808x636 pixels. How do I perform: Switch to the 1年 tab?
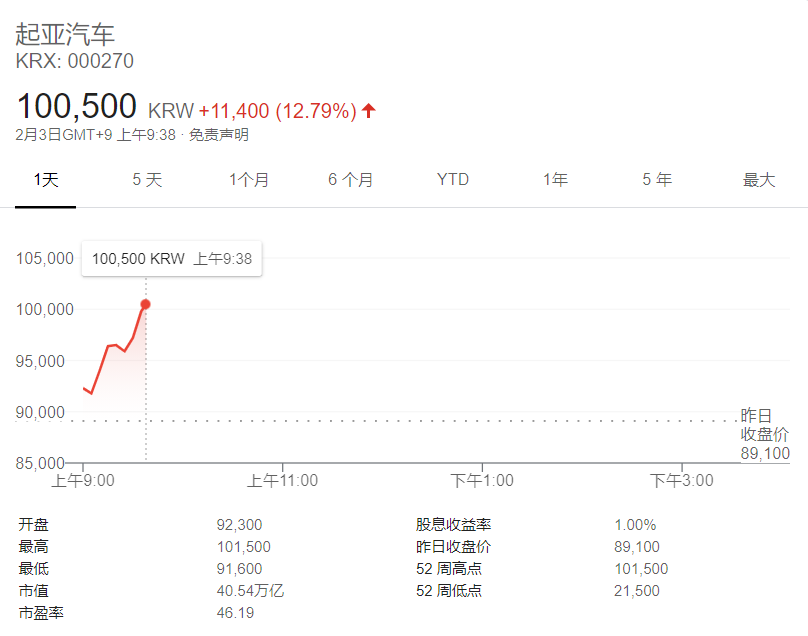pyautogui.click(x=556, y=180)
